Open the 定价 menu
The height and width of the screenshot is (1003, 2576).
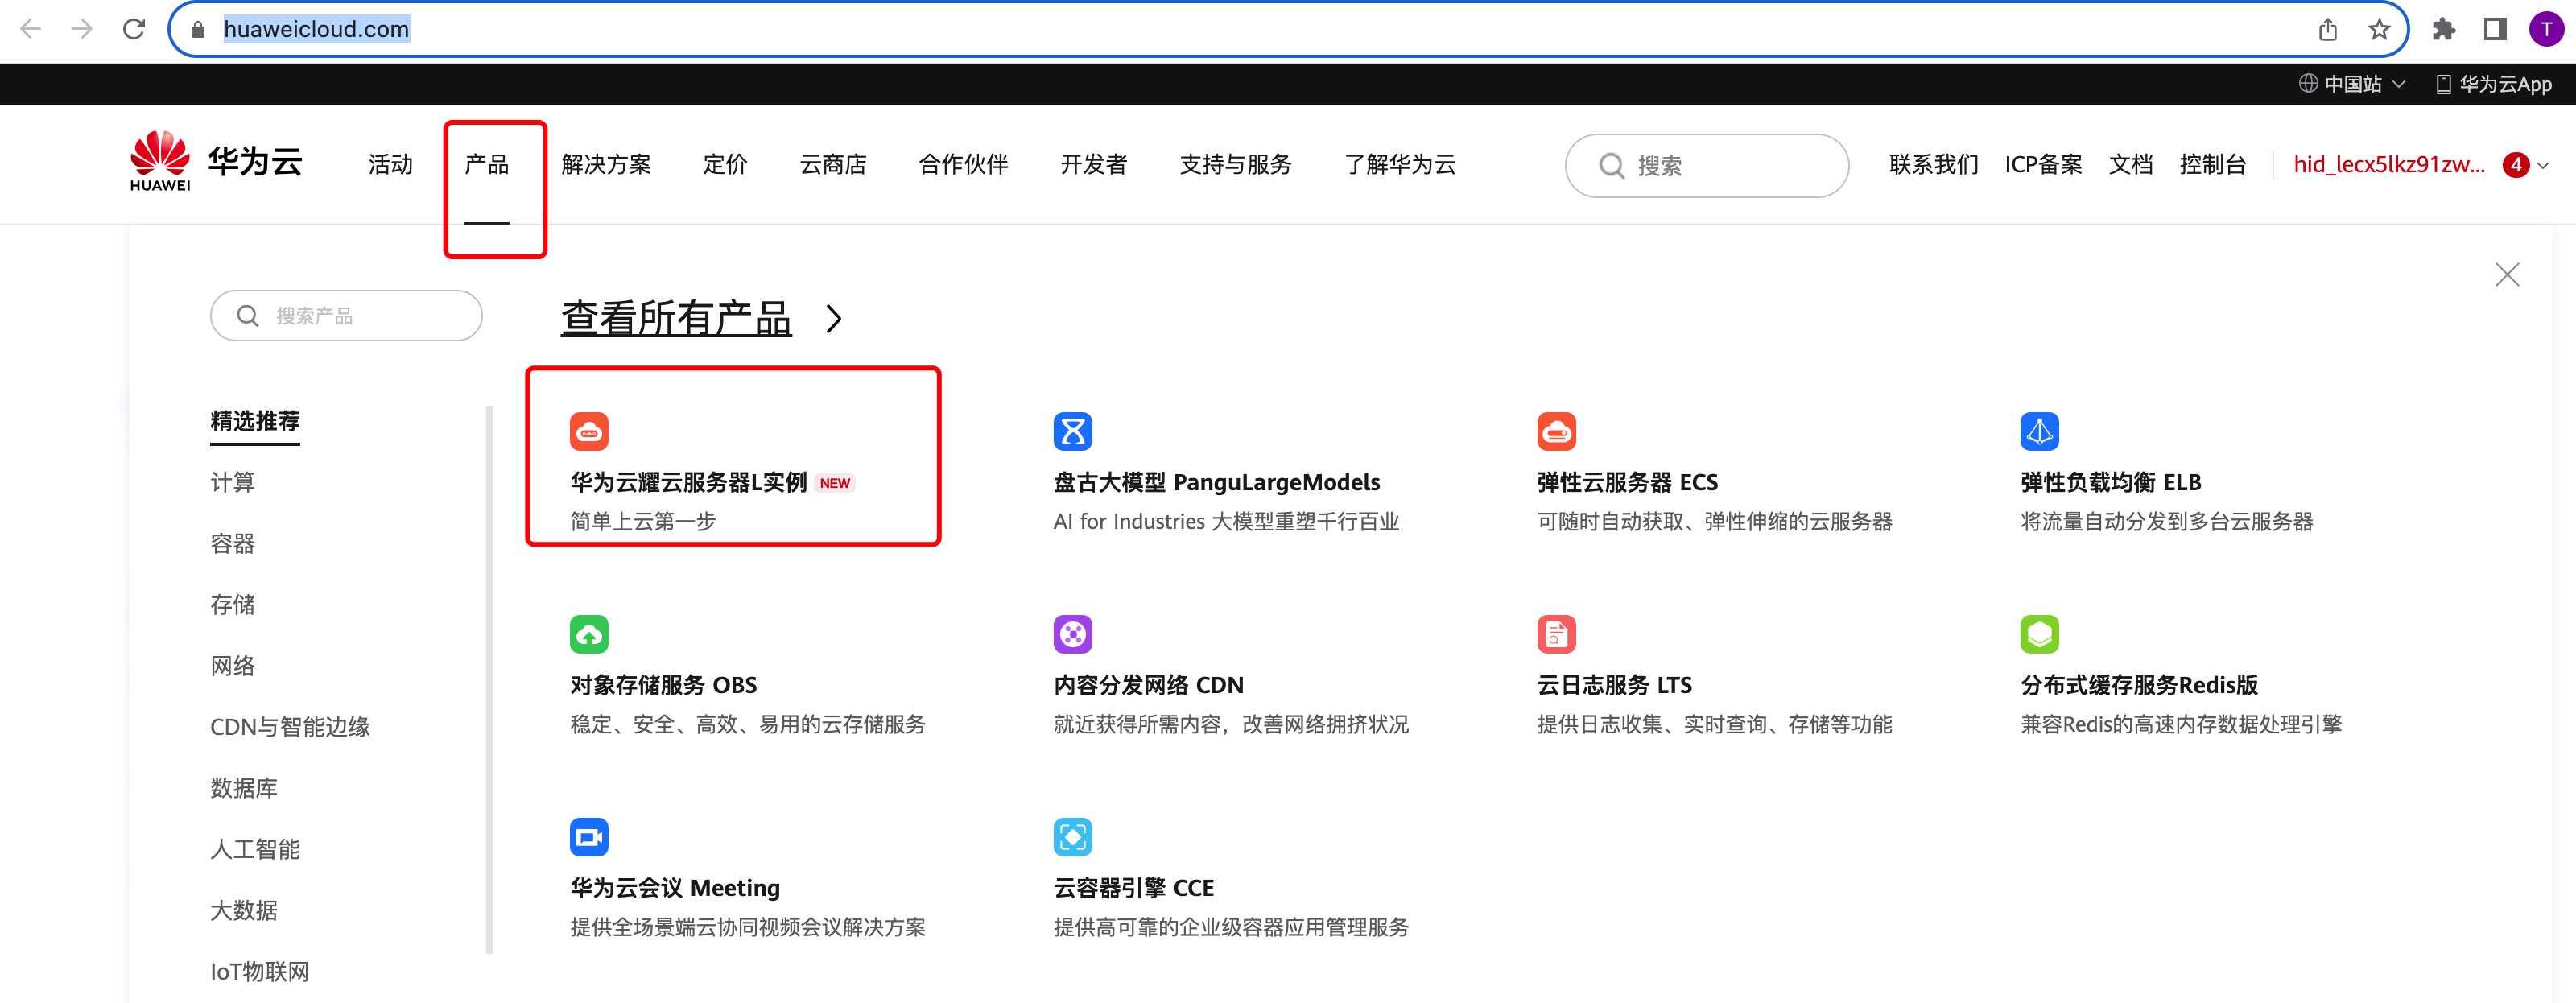(725, 165)
